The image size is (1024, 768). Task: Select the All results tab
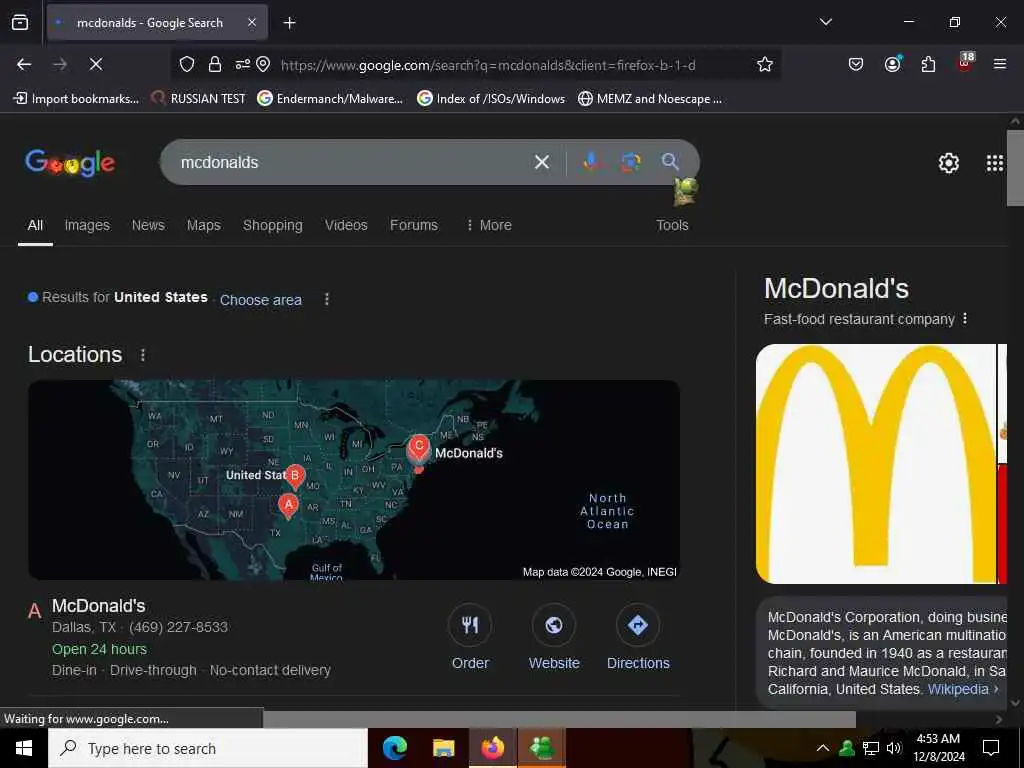(x=35, y=225)
